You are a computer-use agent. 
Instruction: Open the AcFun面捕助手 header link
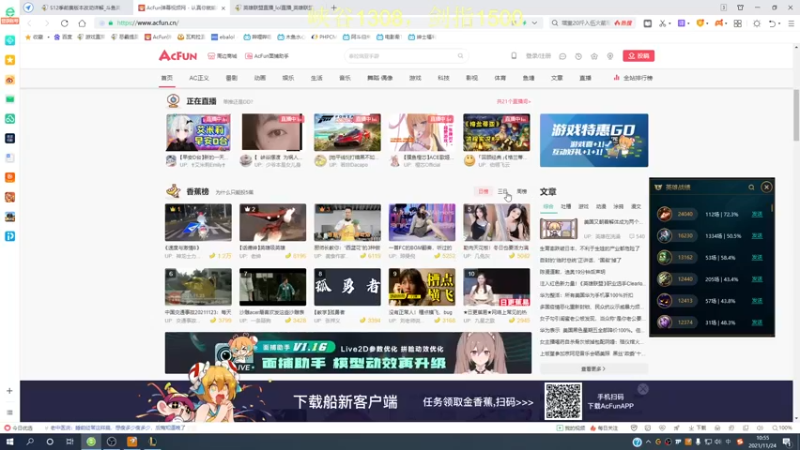267,56
